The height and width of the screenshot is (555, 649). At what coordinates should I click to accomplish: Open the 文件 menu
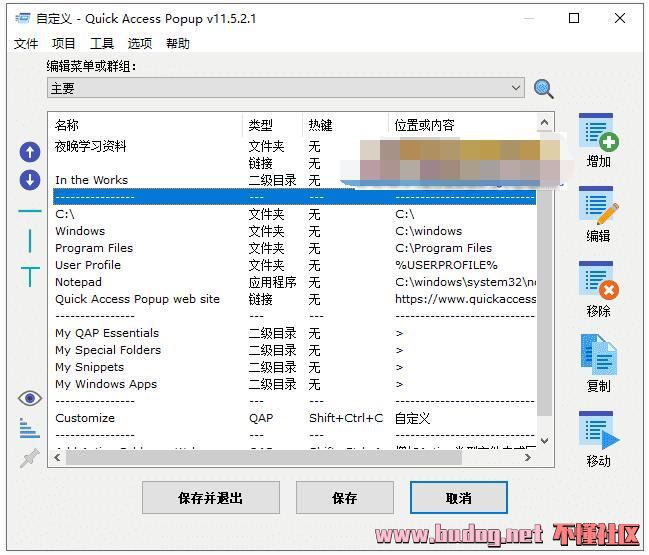click(26, 44)
